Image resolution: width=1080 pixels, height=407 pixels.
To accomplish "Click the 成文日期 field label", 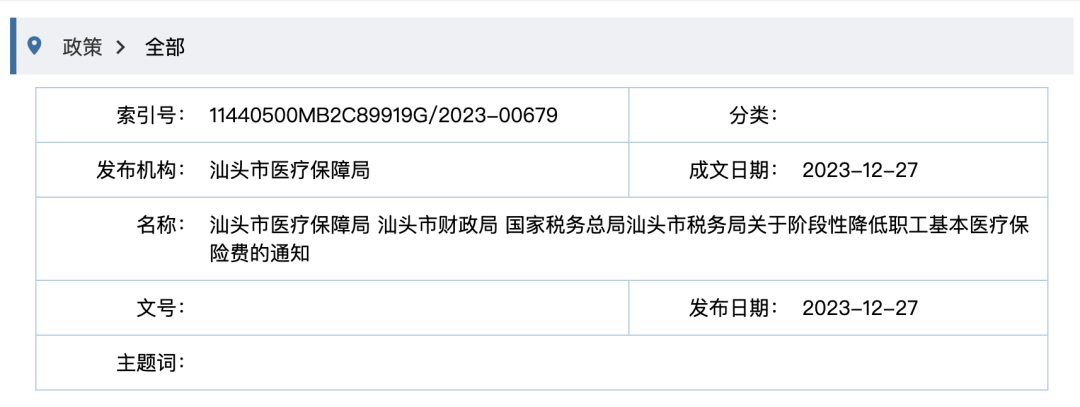I will pyautogui.click(x=734, y=171).
